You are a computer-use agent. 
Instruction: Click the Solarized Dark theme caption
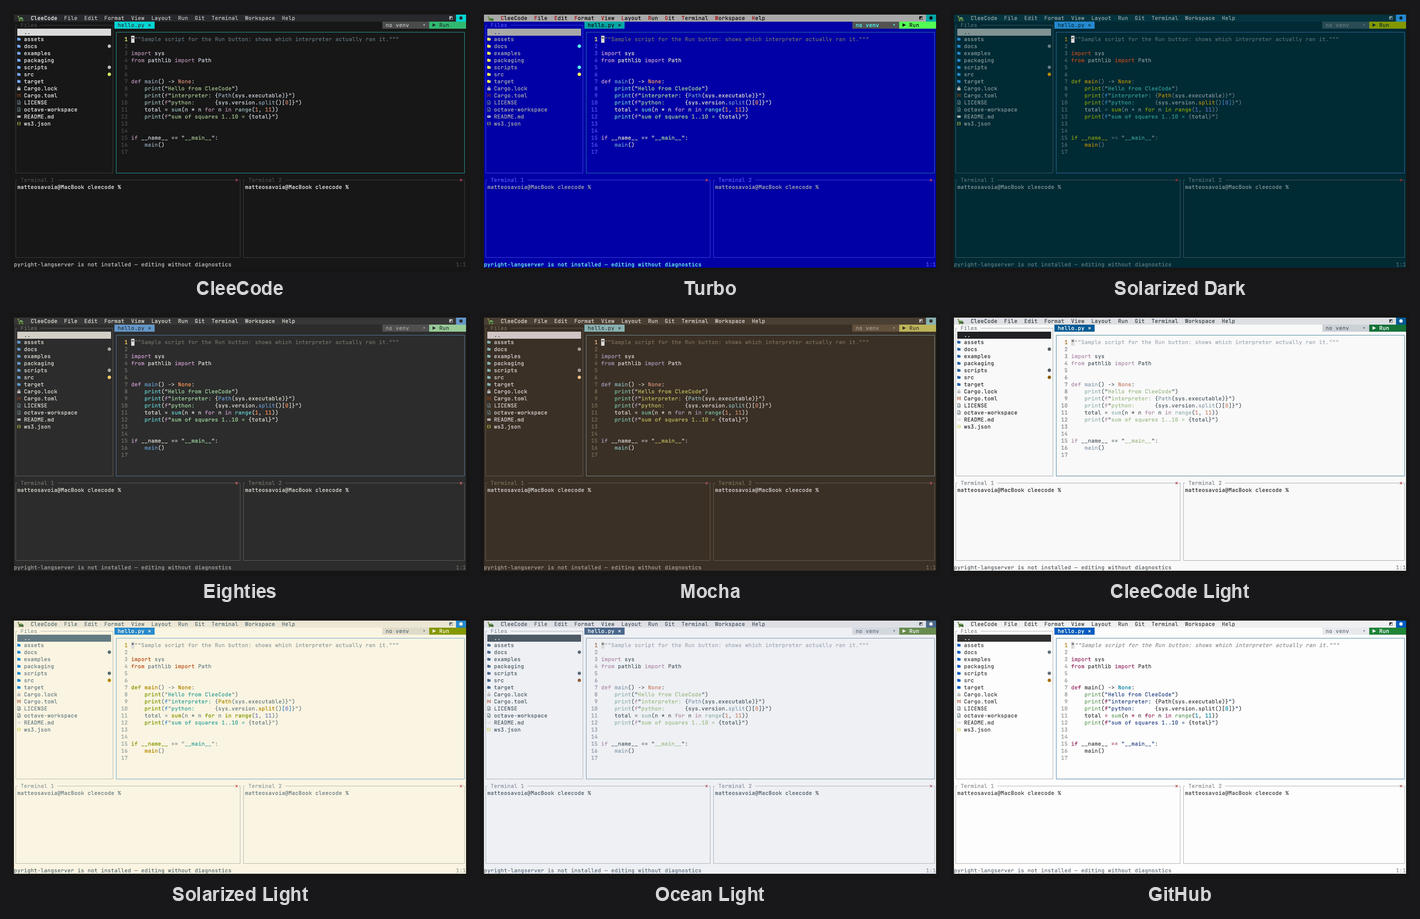click(x=1180, y=288)
